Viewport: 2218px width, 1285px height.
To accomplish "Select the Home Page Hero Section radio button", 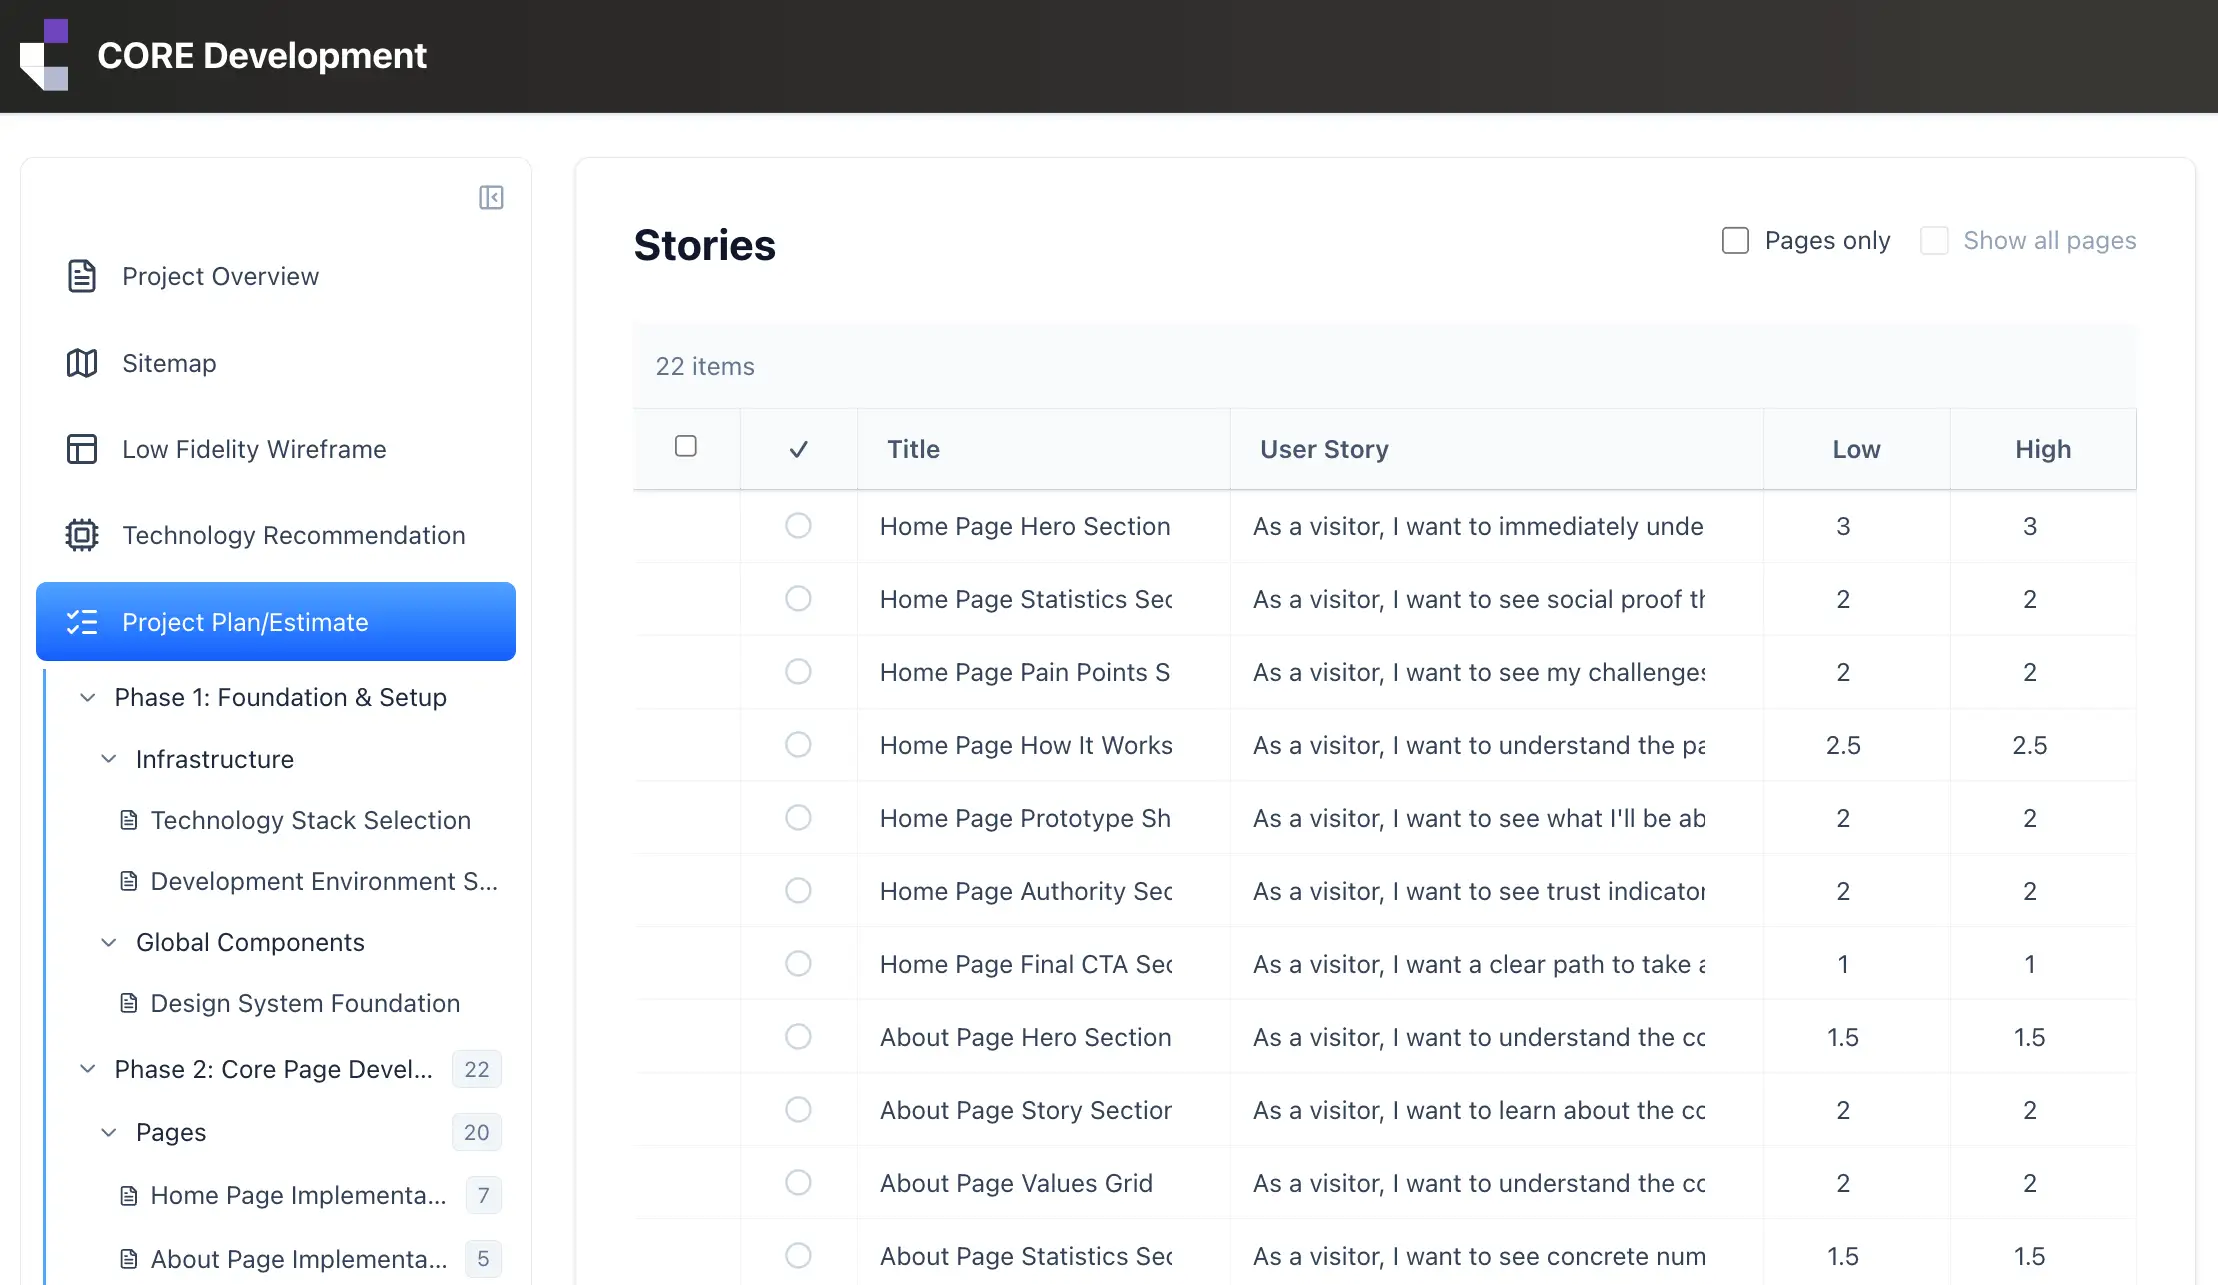I will point(797,525).
